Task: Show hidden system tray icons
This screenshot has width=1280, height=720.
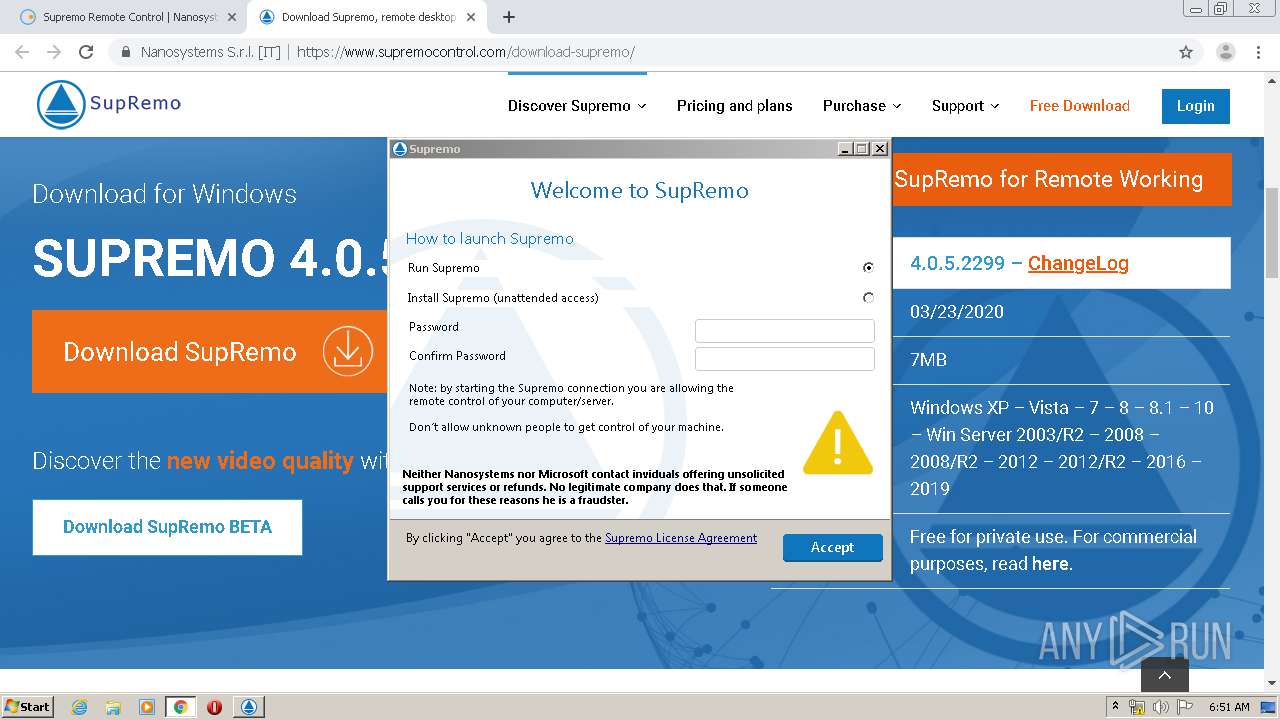Action: (x=1115, y=707)
